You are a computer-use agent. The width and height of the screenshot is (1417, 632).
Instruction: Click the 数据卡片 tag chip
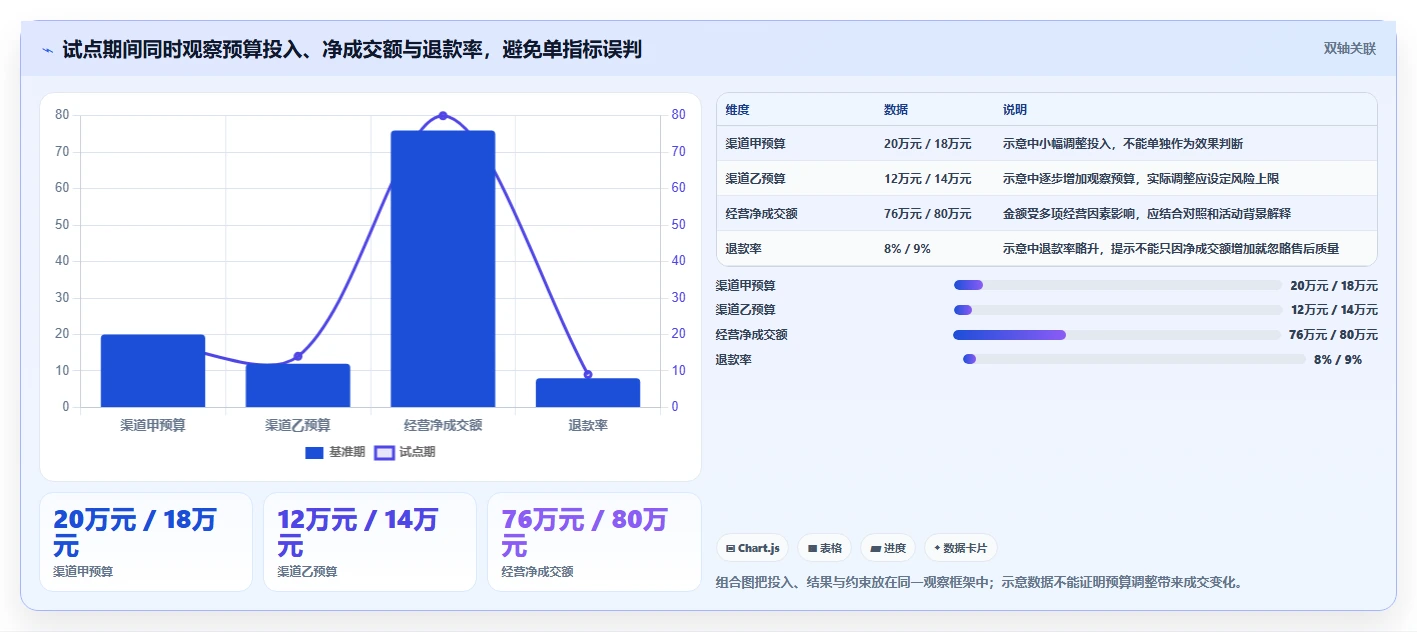click(961, 548)
